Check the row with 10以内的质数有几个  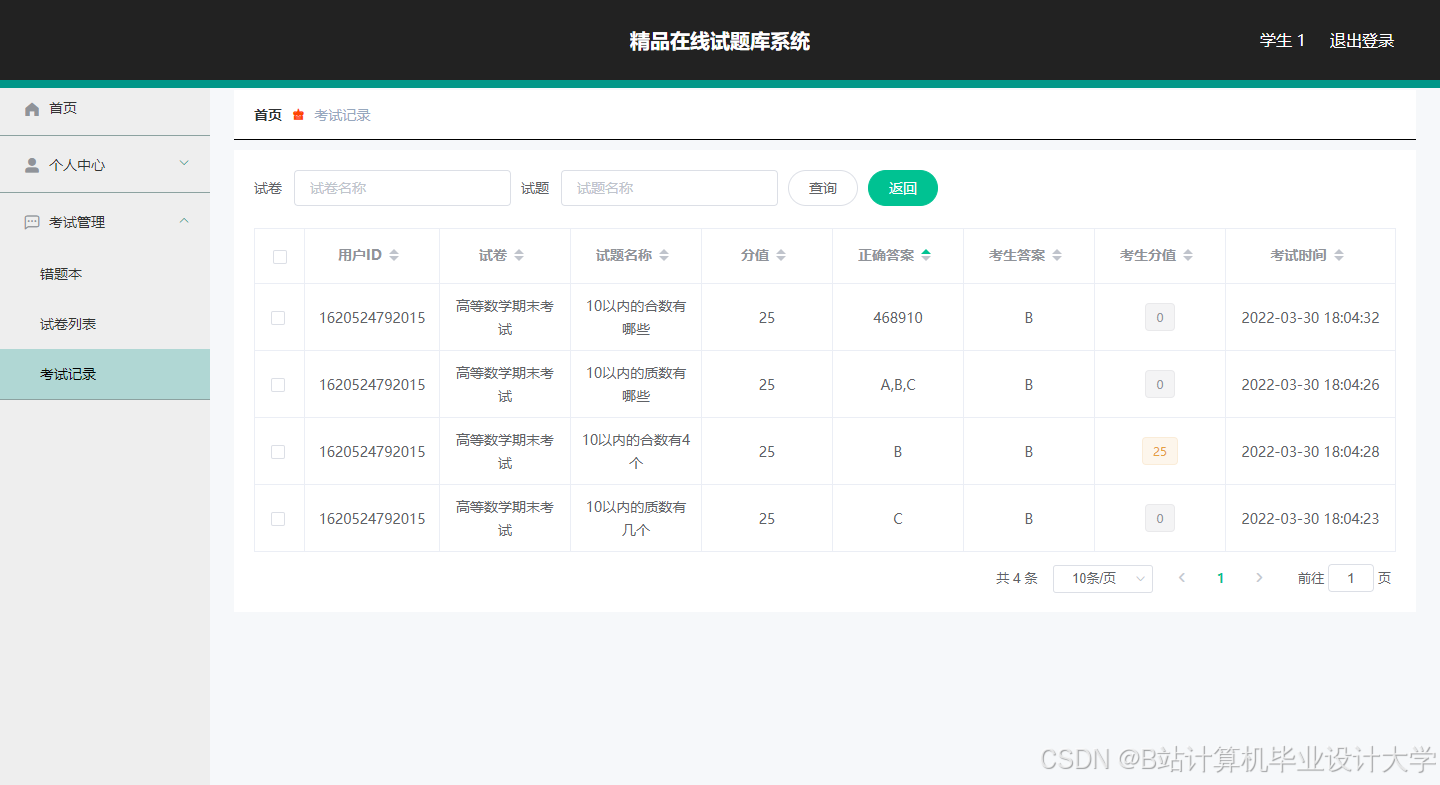[x=278, y=519]
